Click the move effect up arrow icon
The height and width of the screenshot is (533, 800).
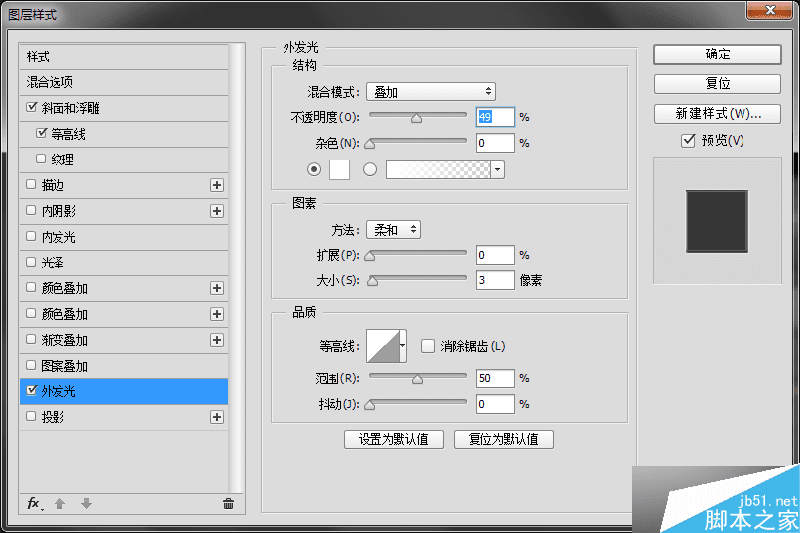pos(60,504)
